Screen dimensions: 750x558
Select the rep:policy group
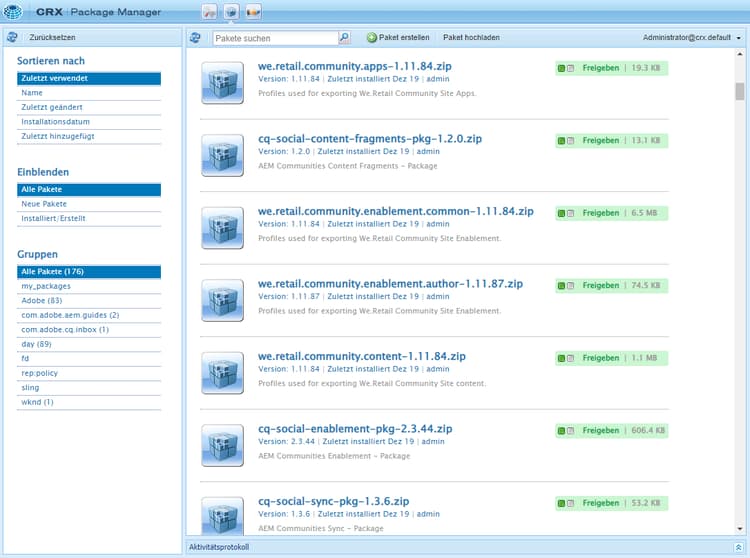(89, 373)
